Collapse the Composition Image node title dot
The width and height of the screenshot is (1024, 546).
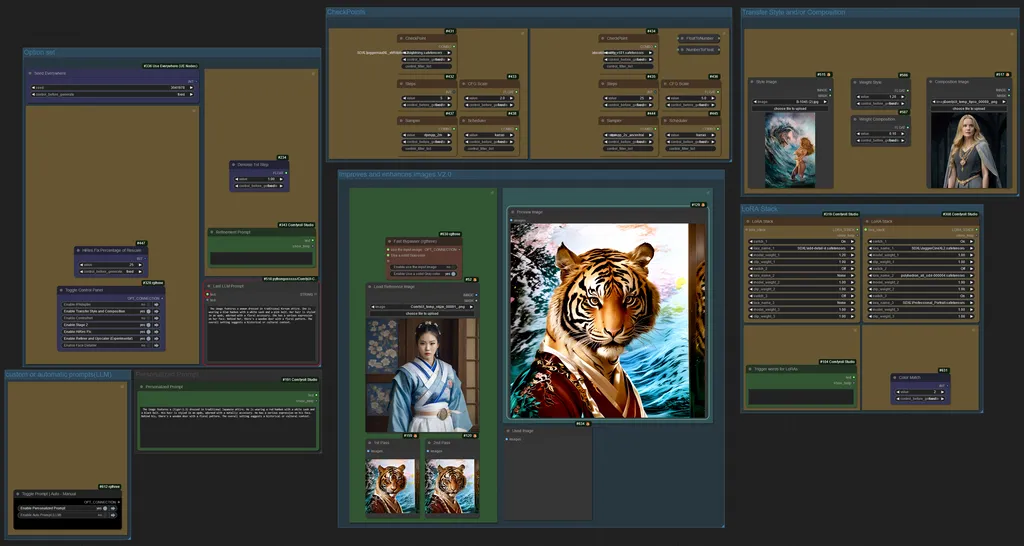931,82
